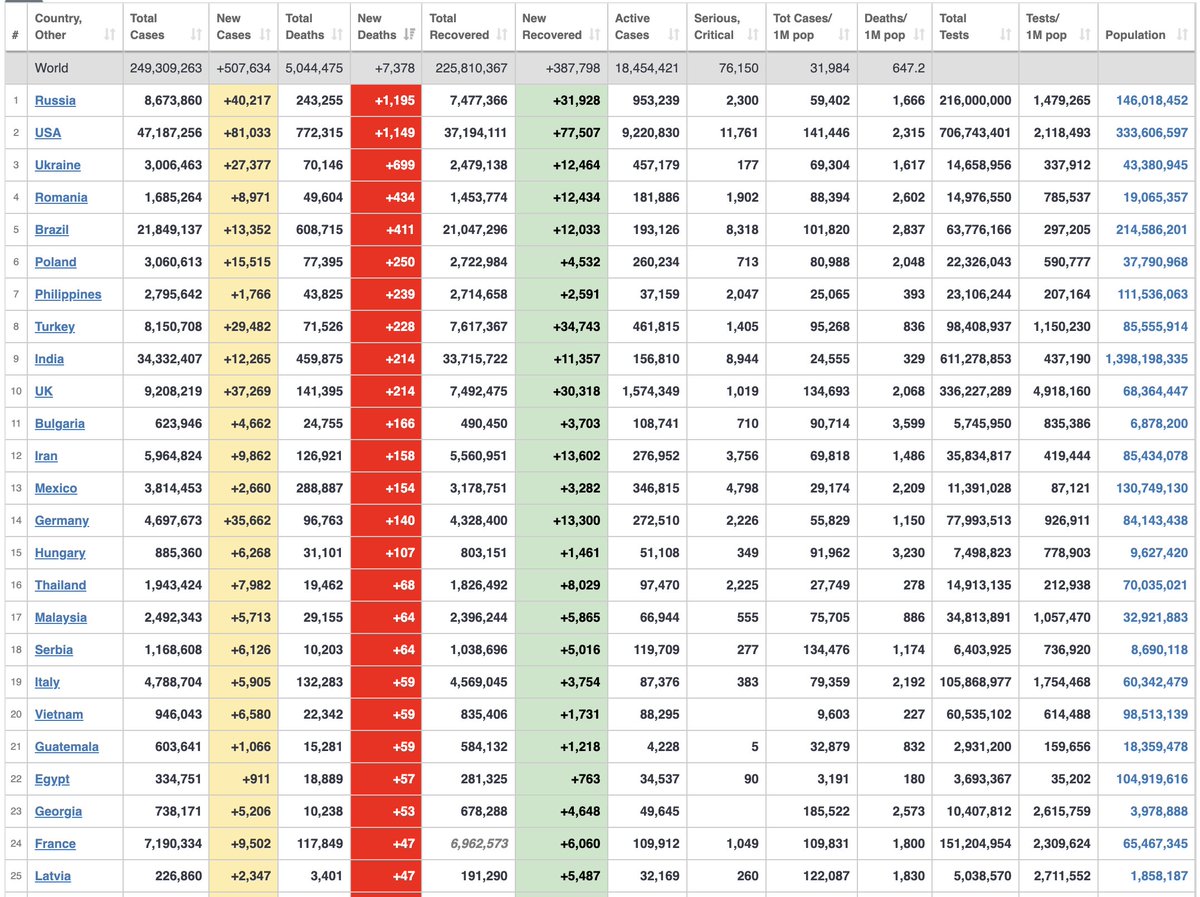The width and height of the screenshot is (1200, 897).
Task: Select Bulgaria deaths per million 3,599
Action: click(910, 424)
